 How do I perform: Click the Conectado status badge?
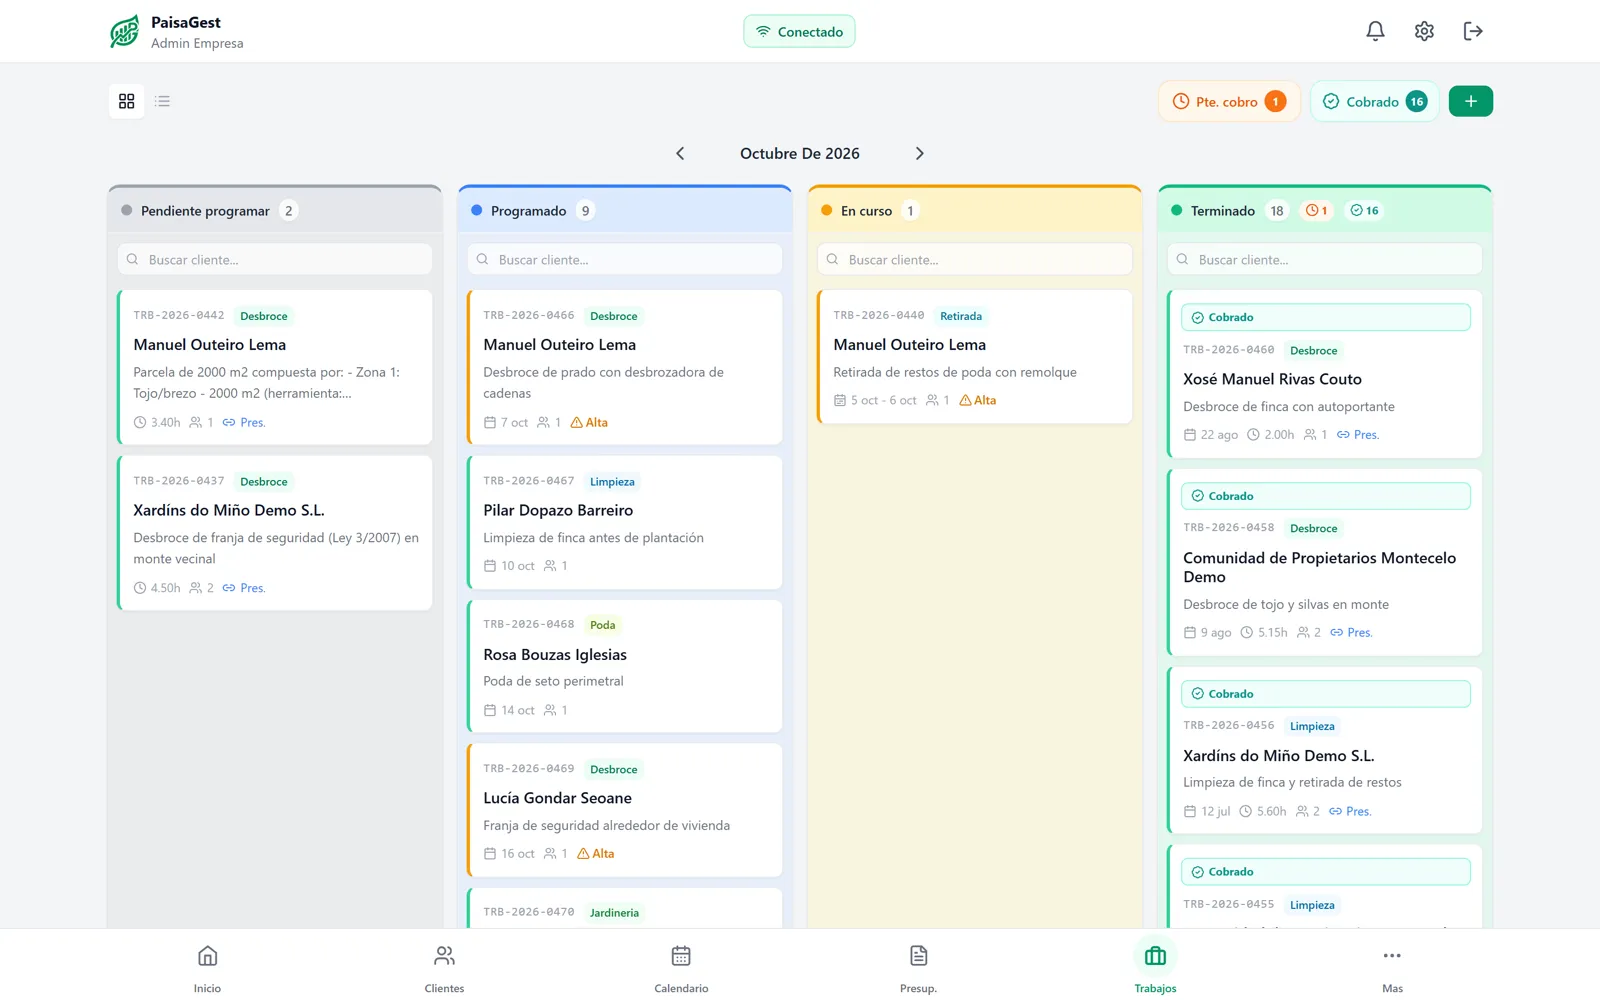point(799,31)
